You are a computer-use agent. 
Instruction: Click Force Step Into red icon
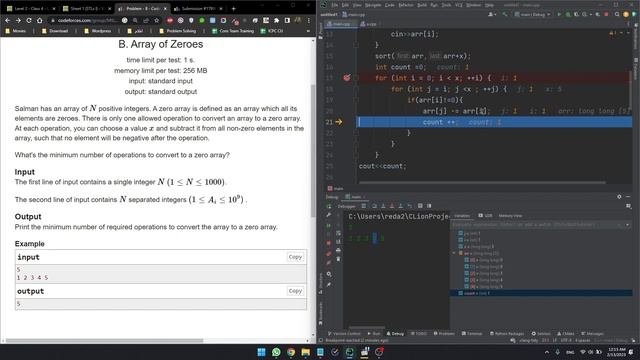(x=392, y=206)
